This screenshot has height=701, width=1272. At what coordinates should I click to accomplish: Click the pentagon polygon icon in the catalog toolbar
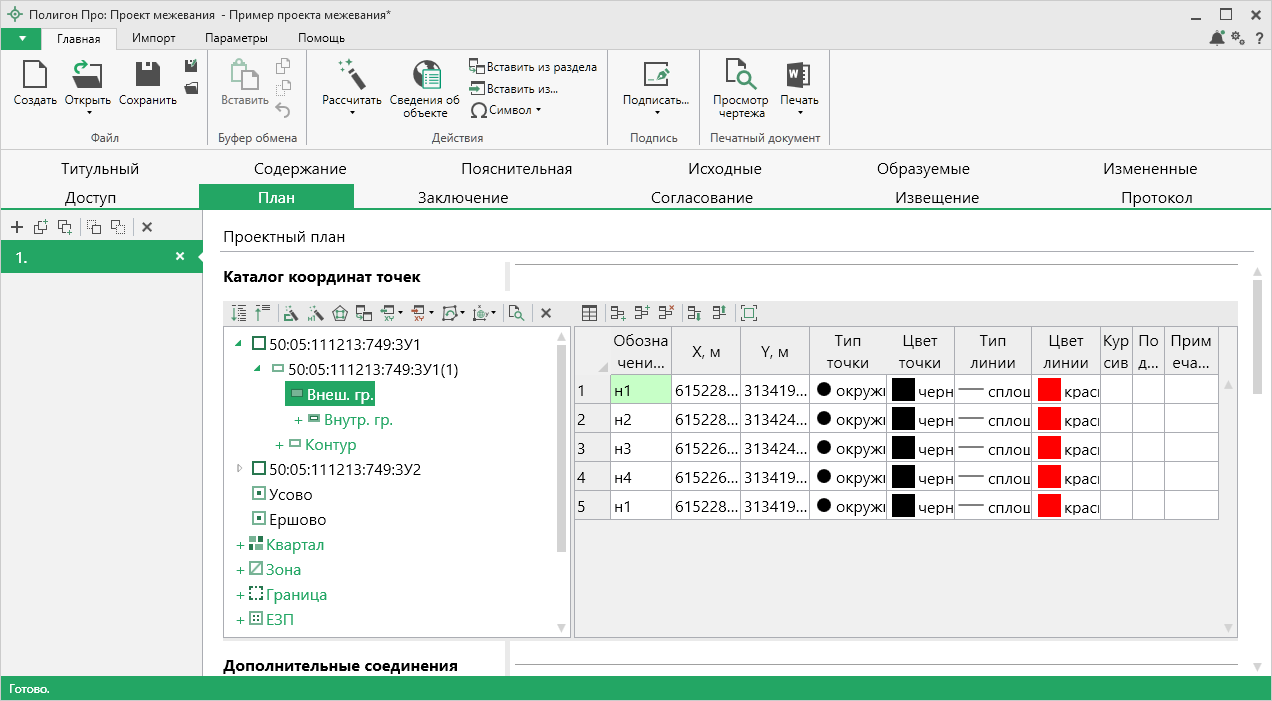(341, 313)
